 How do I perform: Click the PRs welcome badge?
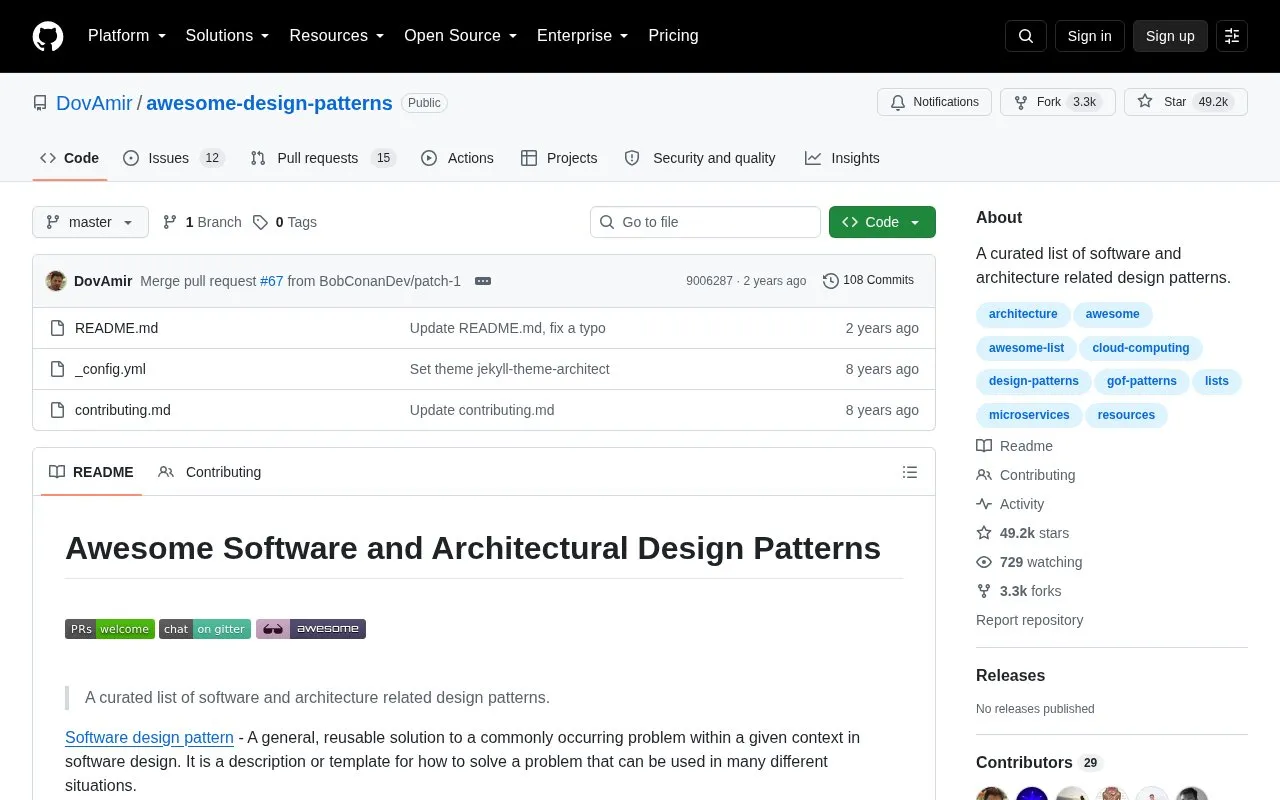110,629
